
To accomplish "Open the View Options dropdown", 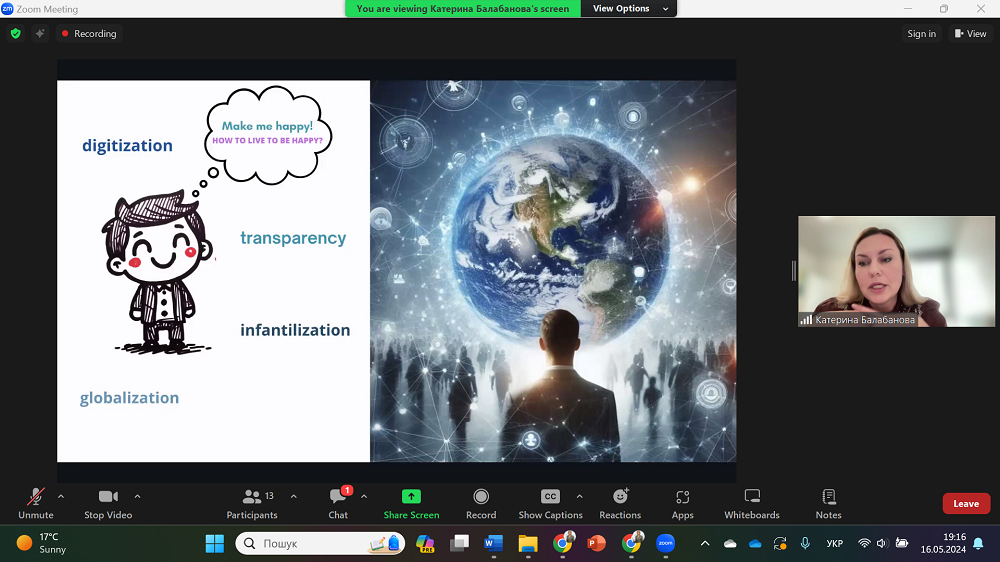I will (x=621, y=8).
